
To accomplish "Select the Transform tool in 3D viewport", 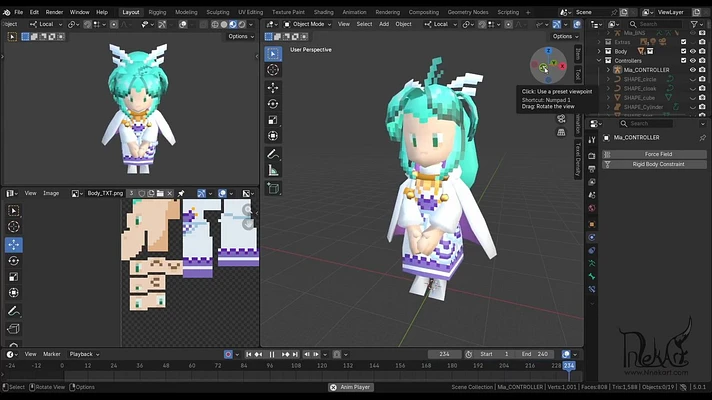I will tap(273, 136).
